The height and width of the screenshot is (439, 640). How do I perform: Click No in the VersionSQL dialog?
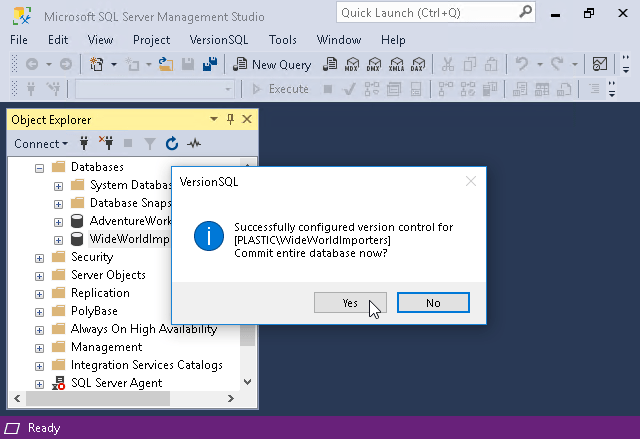coord(433,303)
